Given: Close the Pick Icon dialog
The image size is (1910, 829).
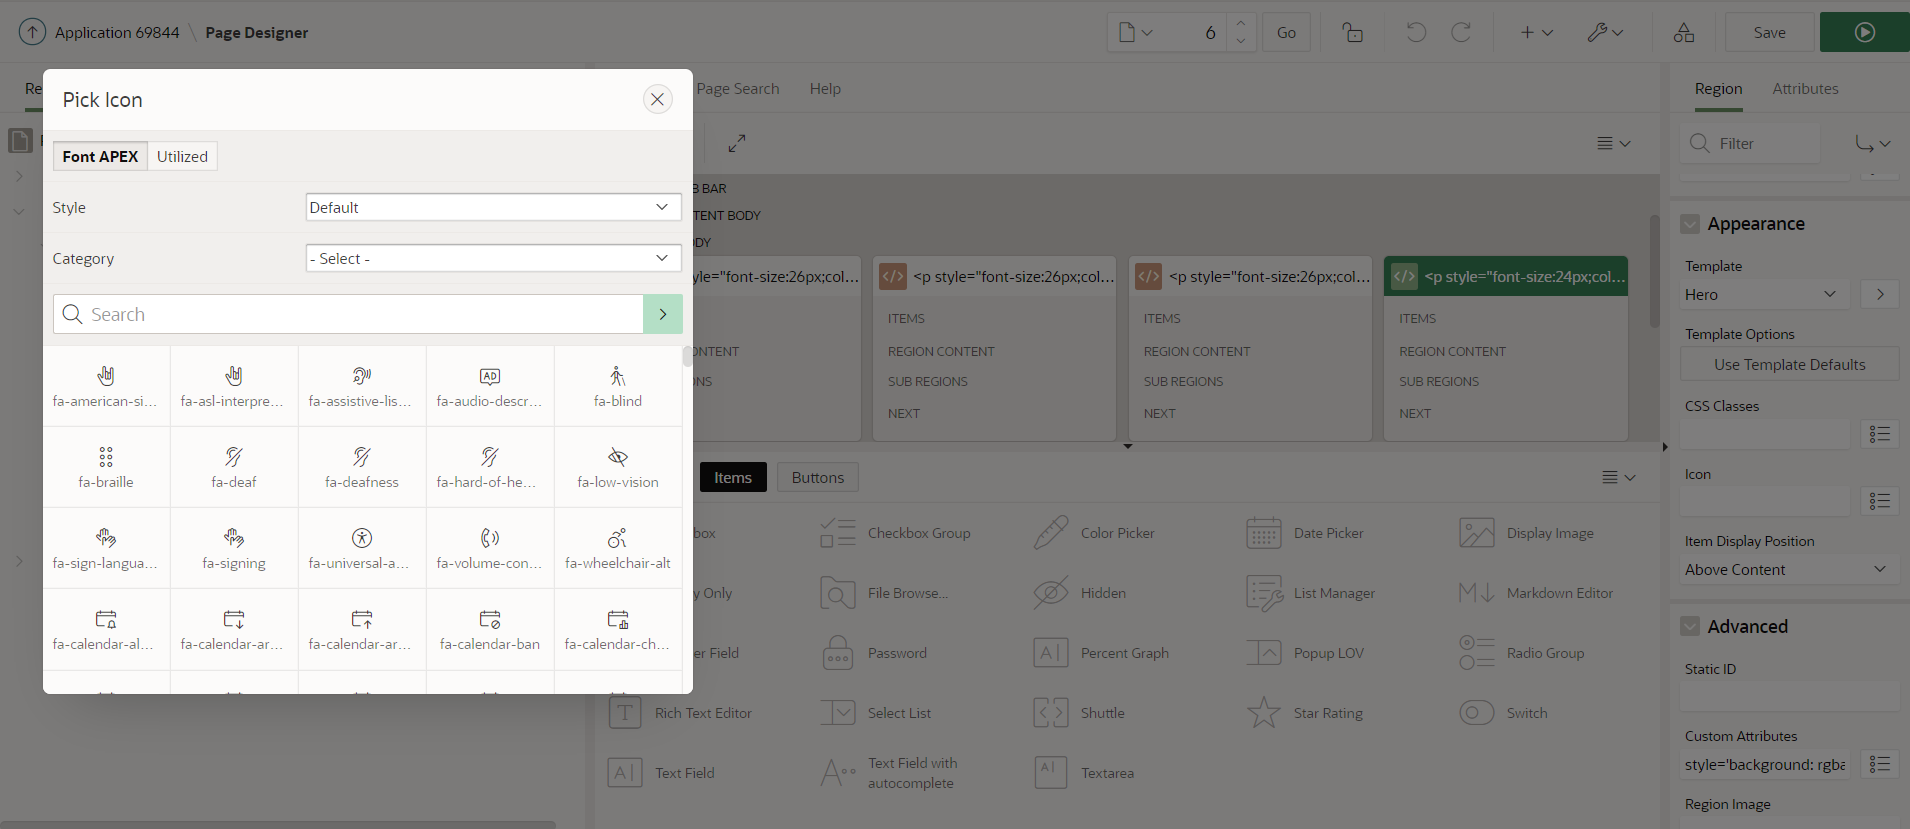Looking at the screenshot, I should click(657, 99).
